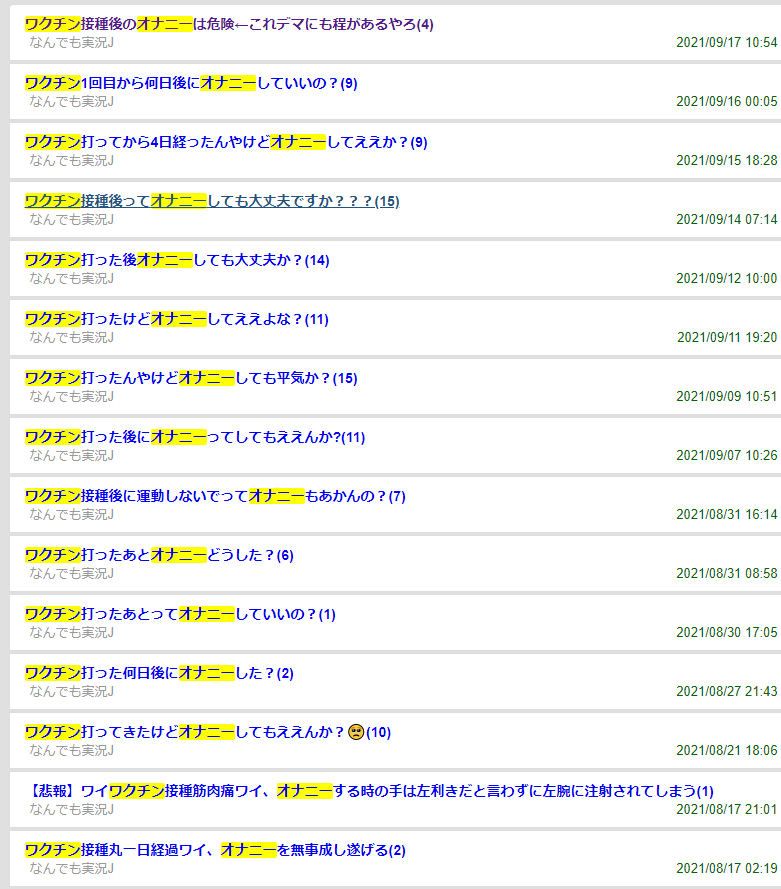Click the dizzy face emoji in thread title
This screenshot has width=781, height=889.
(x=355, y=732)
